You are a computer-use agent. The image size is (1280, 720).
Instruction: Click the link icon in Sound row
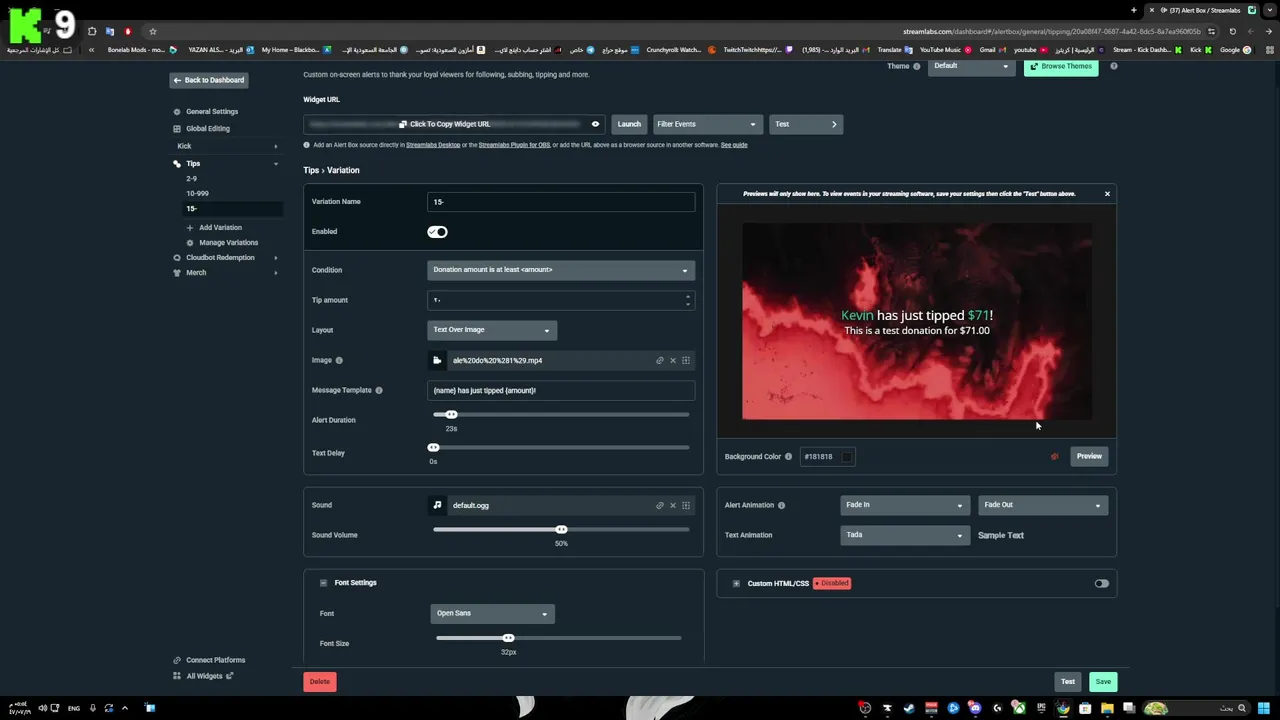(x=659, y=506)
